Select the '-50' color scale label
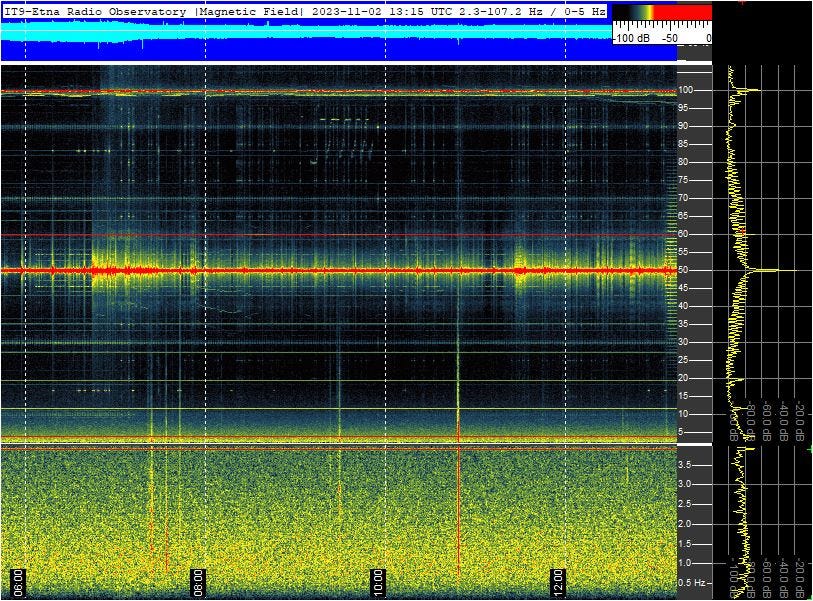Image resolution: width=813 pixels, height=601 pixels. pos(669,38)
